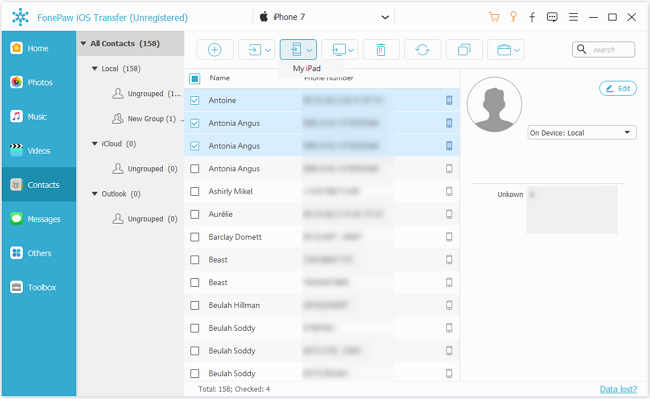Open Others in the sidebar
The height and width of the screenshot is (399, 650).
click(39, 253)
